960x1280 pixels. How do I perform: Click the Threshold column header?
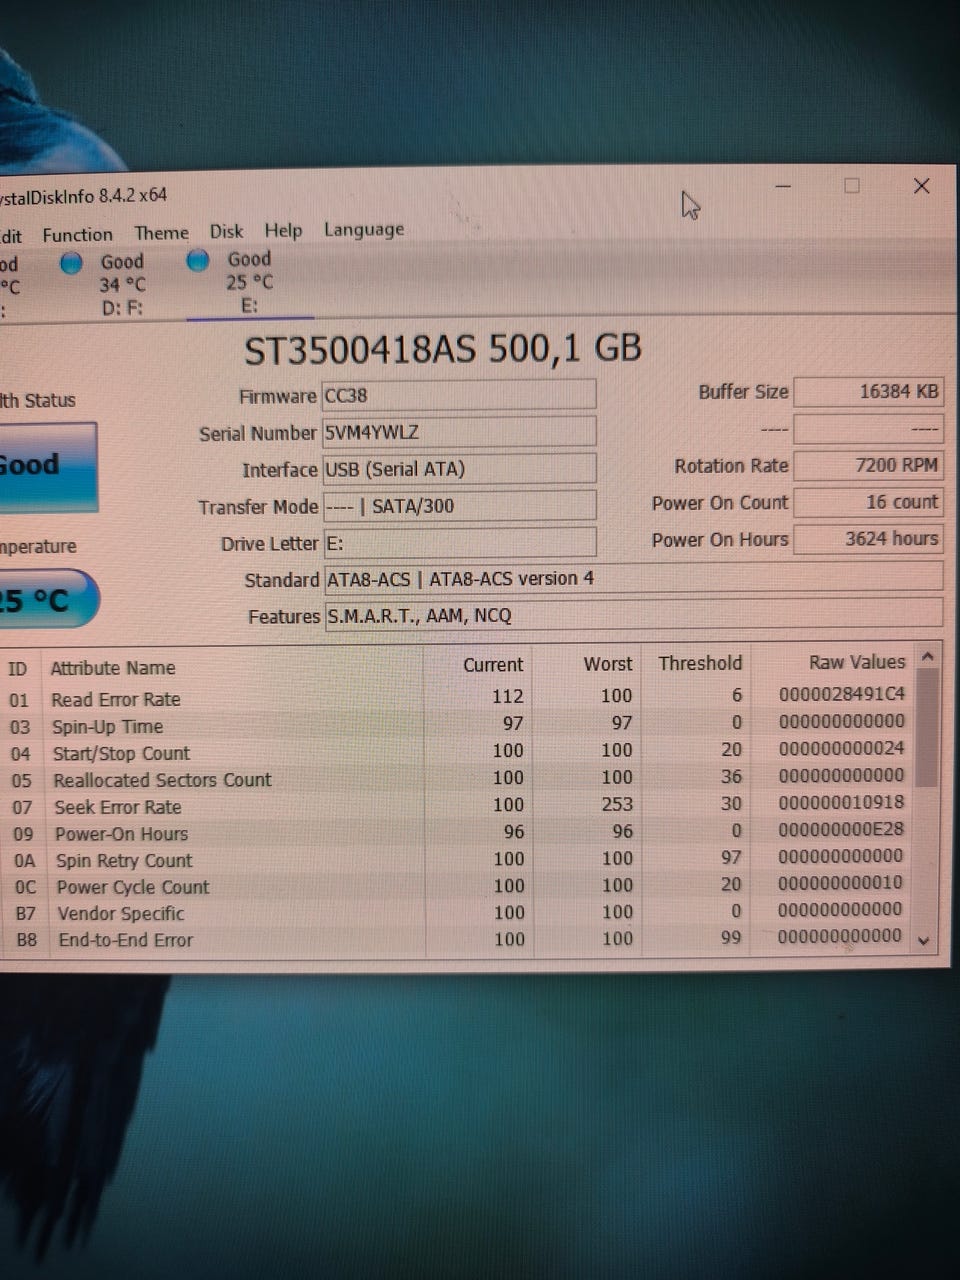coord(700,663)
